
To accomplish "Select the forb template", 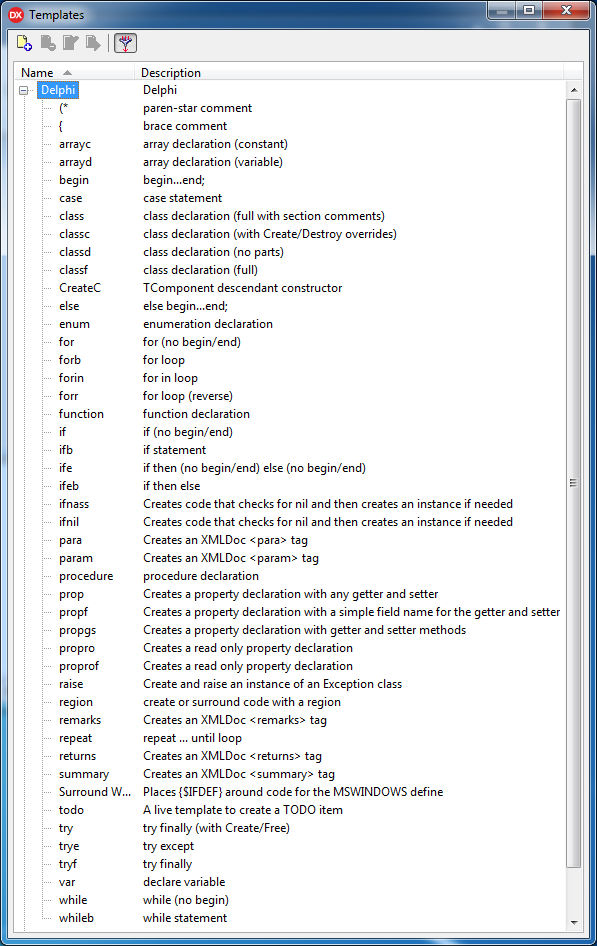I will click(x=69, y=360).
